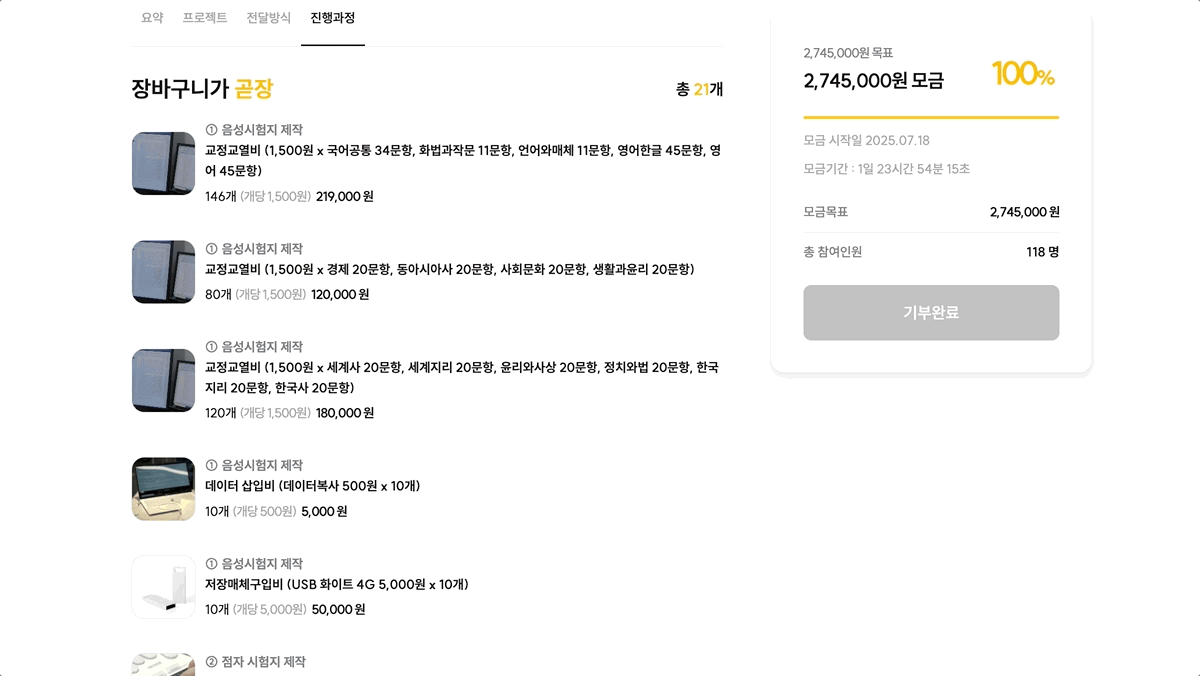
Task: Open thumbnail of the 146개 교정교열비 item
Action: [x=163, y=163]
